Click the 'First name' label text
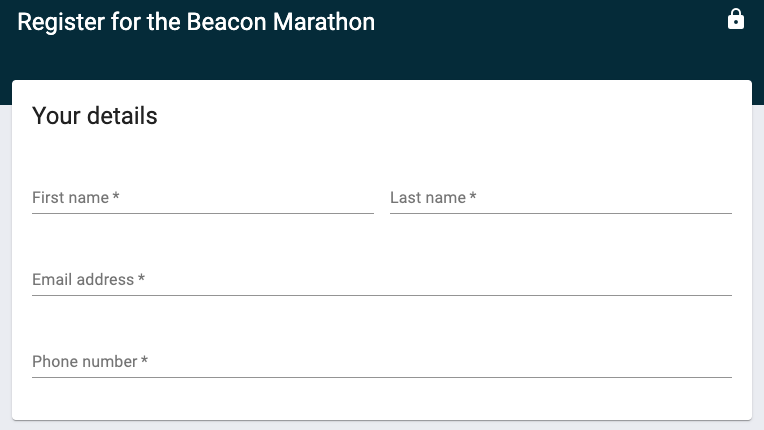Image resolution: width=764 pixels, height=430 pixels. (x=70, y=198)
